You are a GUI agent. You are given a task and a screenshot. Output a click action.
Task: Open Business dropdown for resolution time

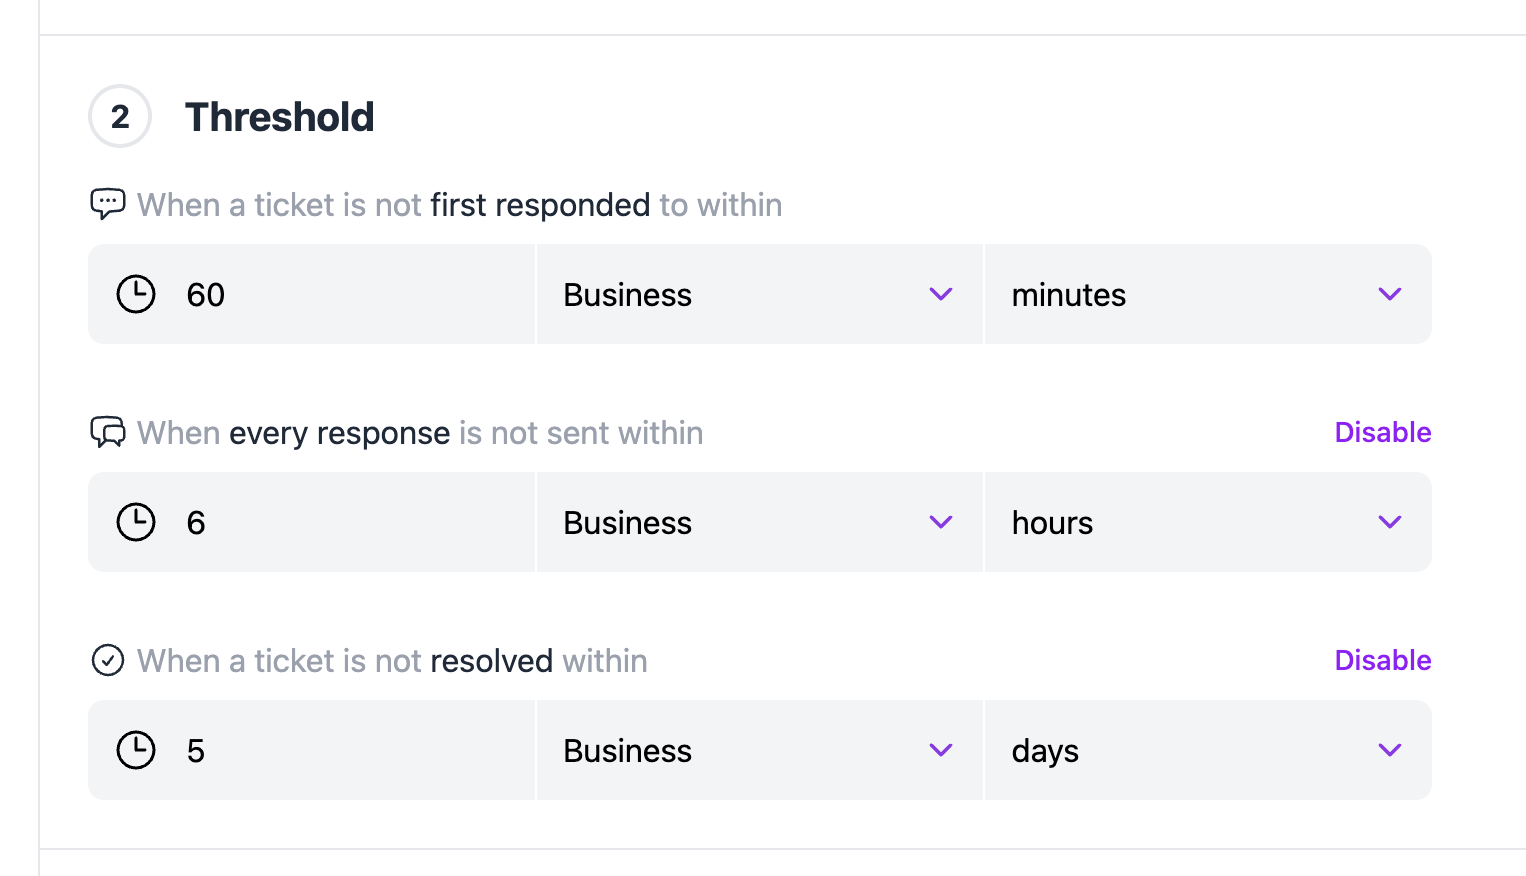tap(760, 750)
